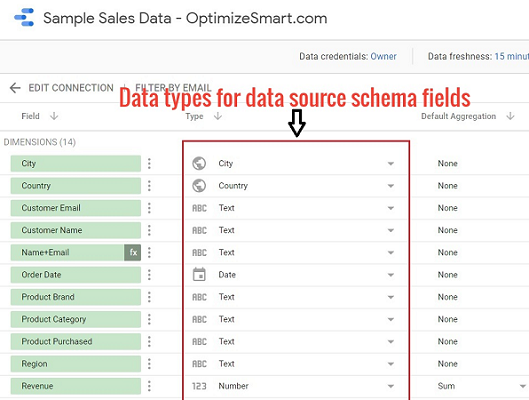Viewport: 529px width, 400px height.
Task: Open three-dot menu for Order Date field
Action: (x=149, y=275)
